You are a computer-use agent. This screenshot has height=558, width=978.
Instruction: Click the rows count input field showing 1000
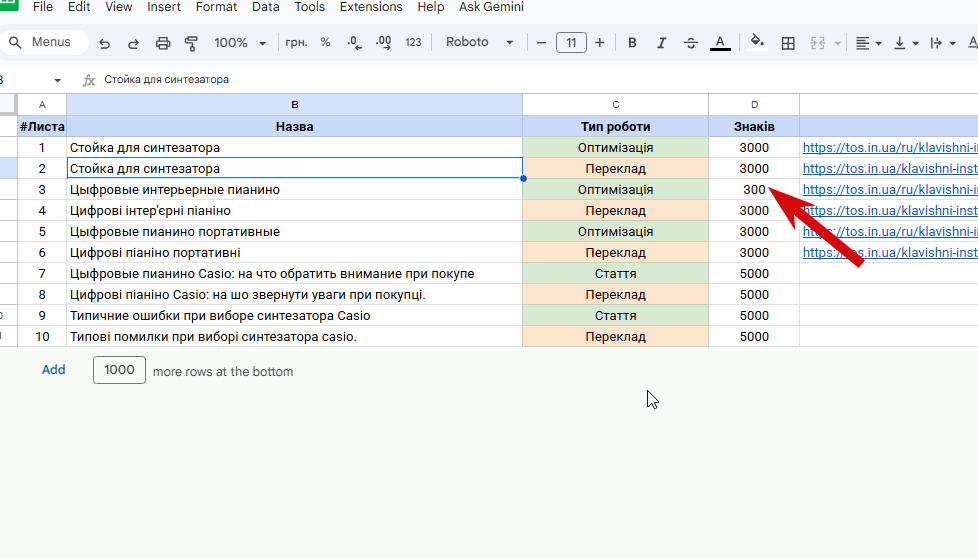pyautogui.click(x=119, y=370)
